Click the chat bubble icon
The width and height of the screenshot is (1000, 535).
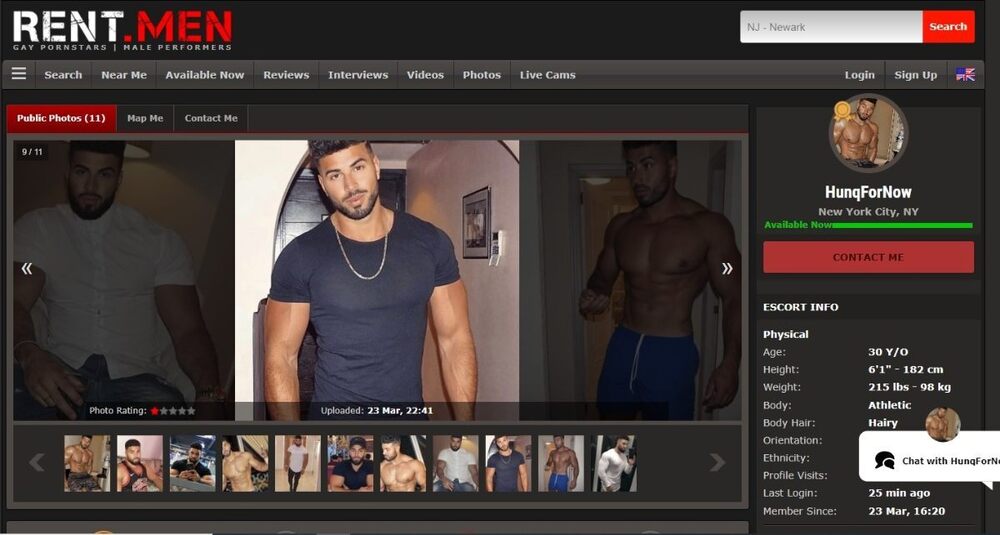coord(884,461)
